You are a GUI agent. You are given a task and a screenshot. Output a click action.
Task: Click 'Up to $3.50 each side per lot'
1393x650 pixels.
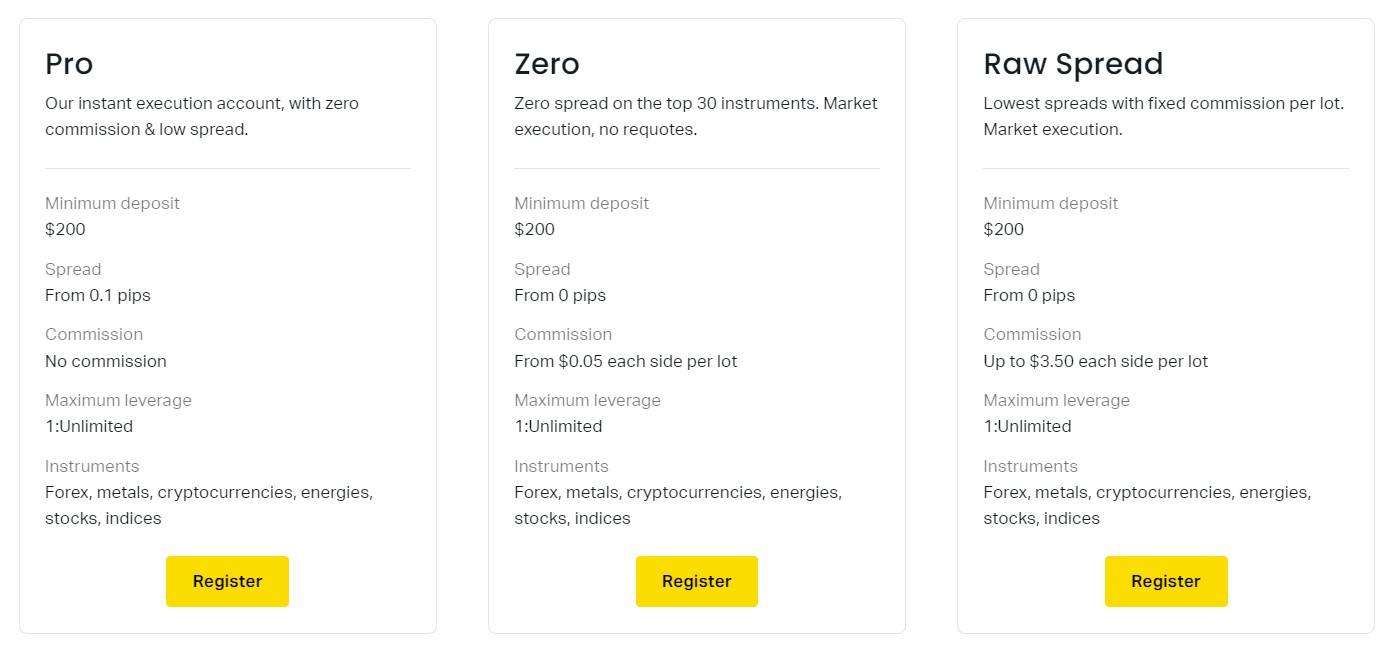coord(1095,361)
